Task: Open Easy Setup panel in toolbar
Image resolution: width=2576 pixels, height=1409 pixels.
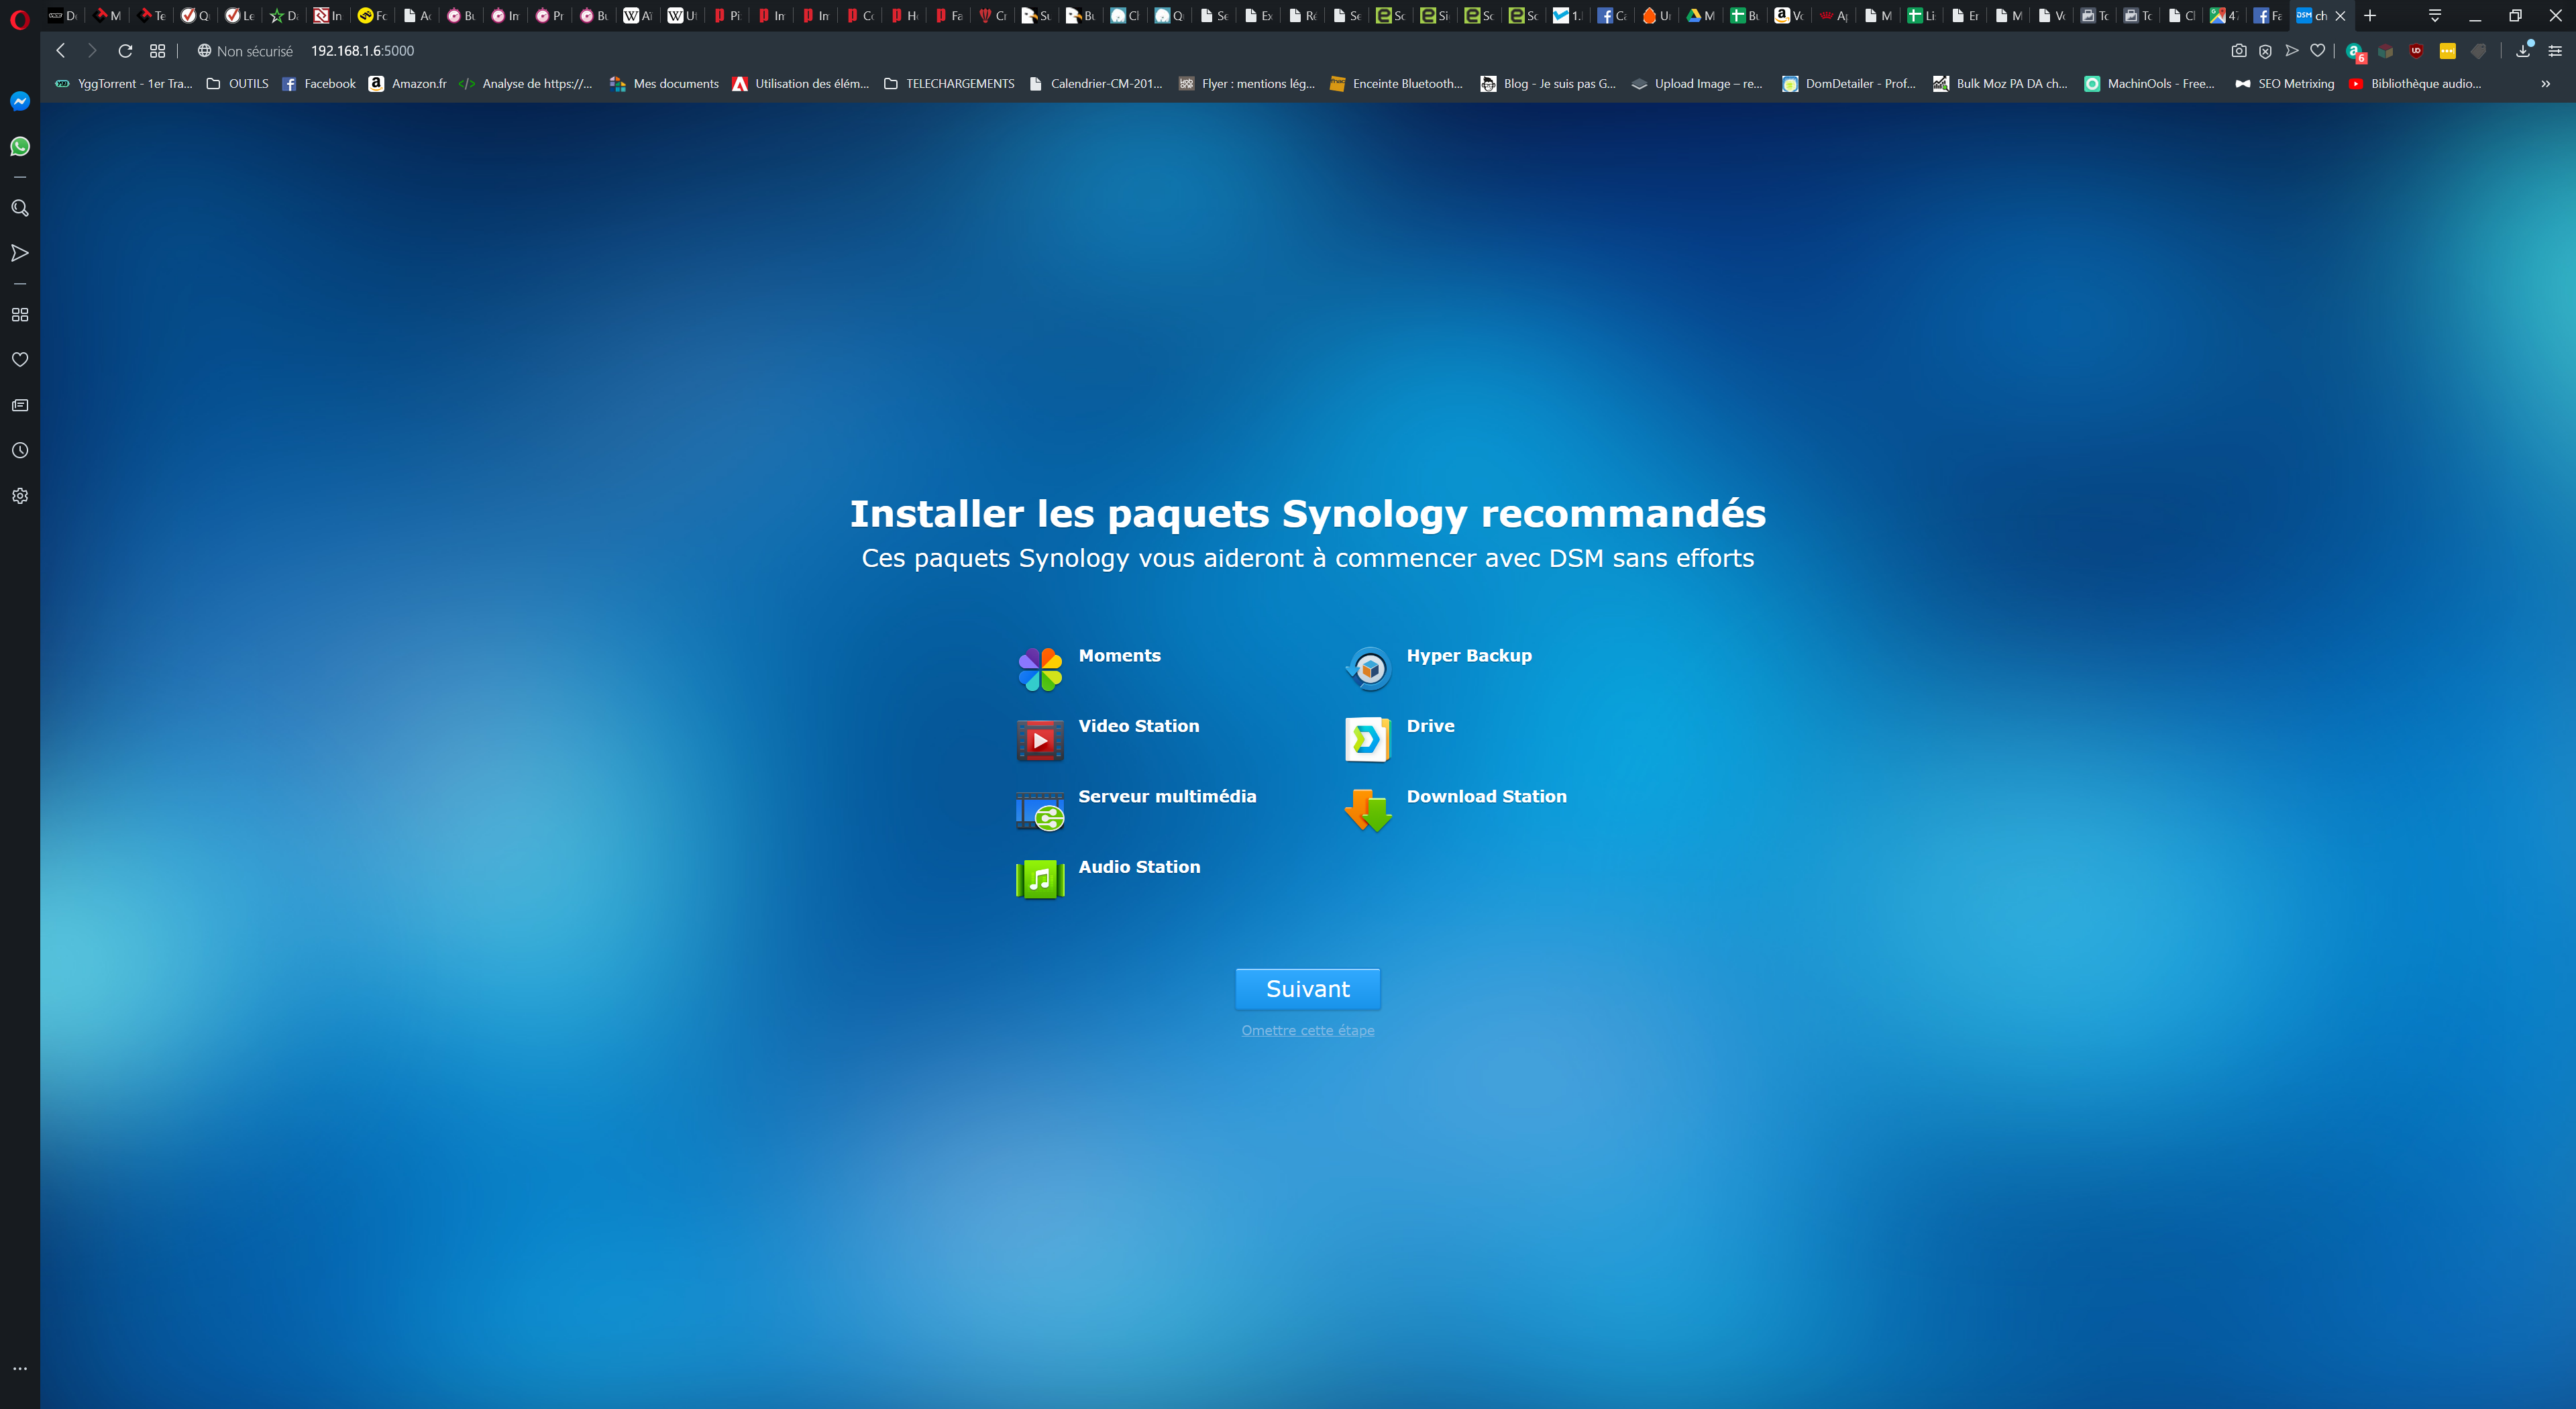Action: [2554, 51]
